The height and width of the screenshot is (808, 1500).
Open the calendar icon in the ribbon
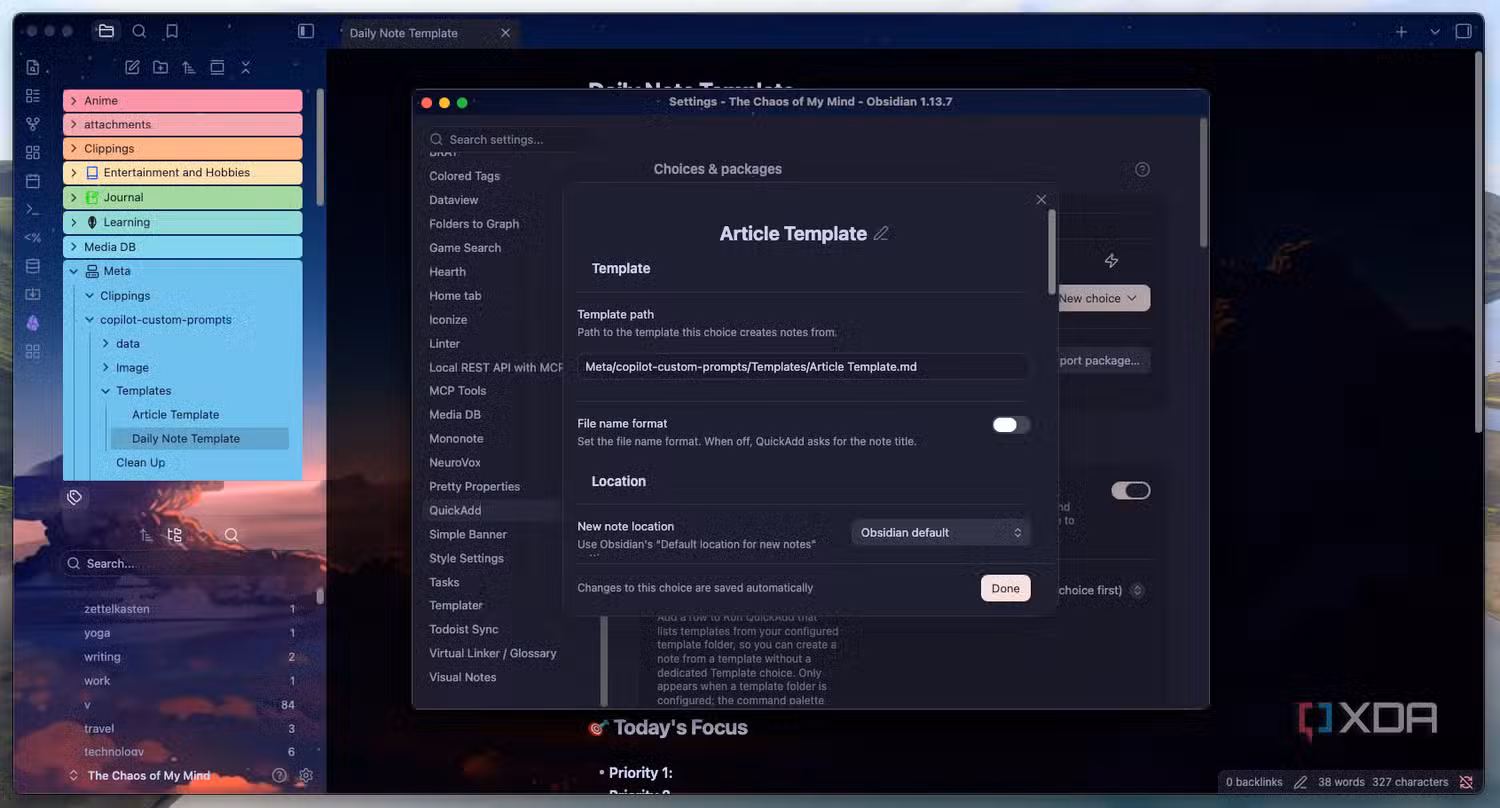(33, 181)
